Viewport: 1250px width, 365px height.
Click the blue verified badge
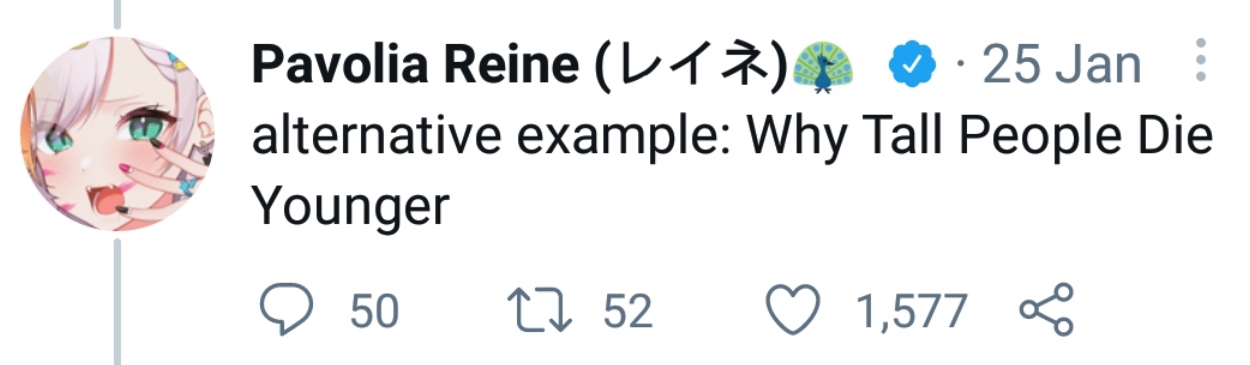[912, 66]
